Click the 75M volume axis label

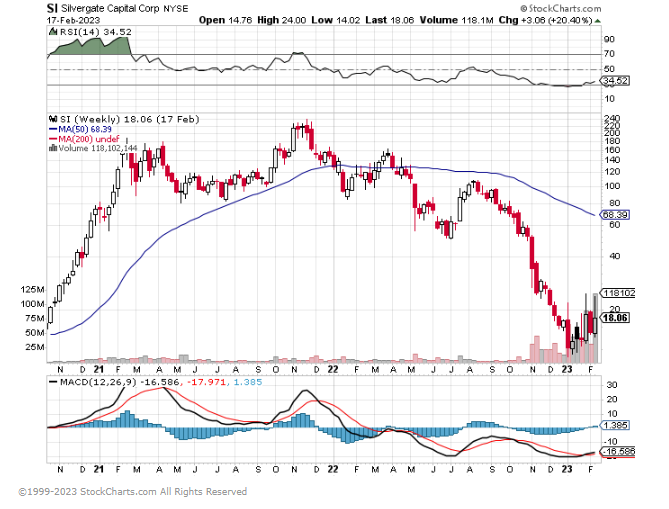(x=35, y=318)
